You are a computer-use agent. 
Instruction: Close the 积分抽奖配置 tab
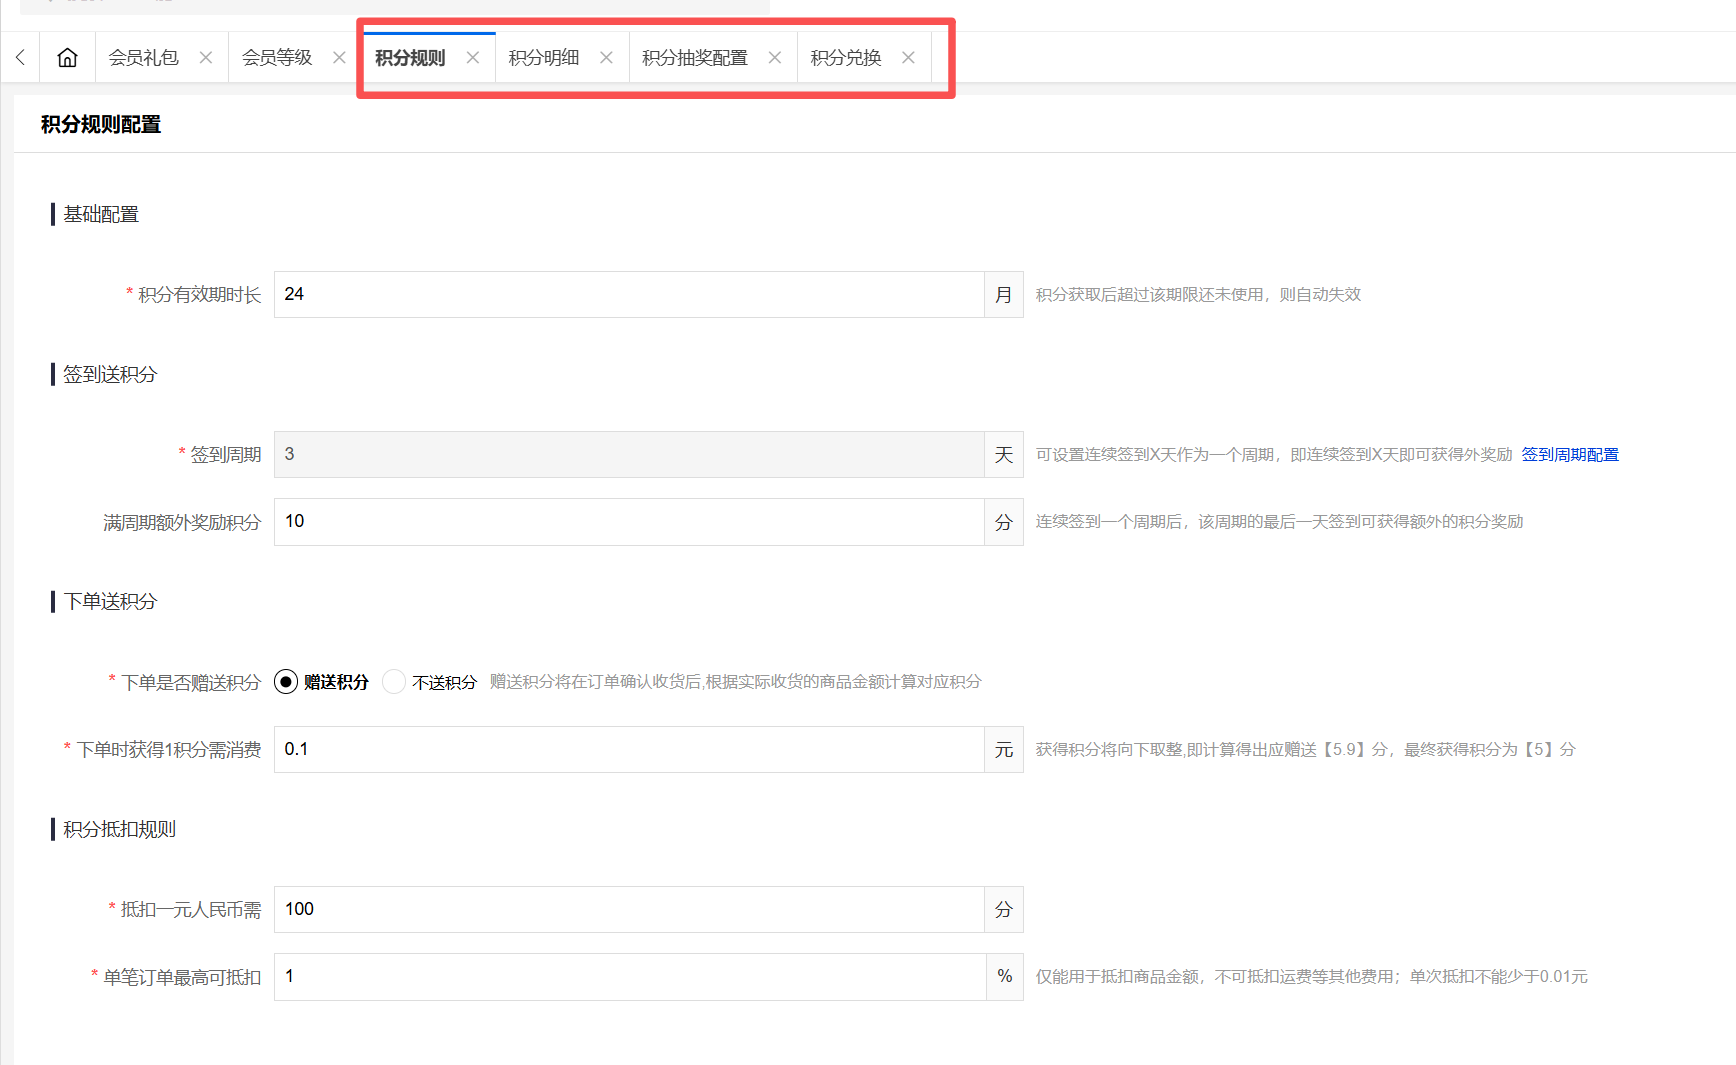(x=775, y=58)
